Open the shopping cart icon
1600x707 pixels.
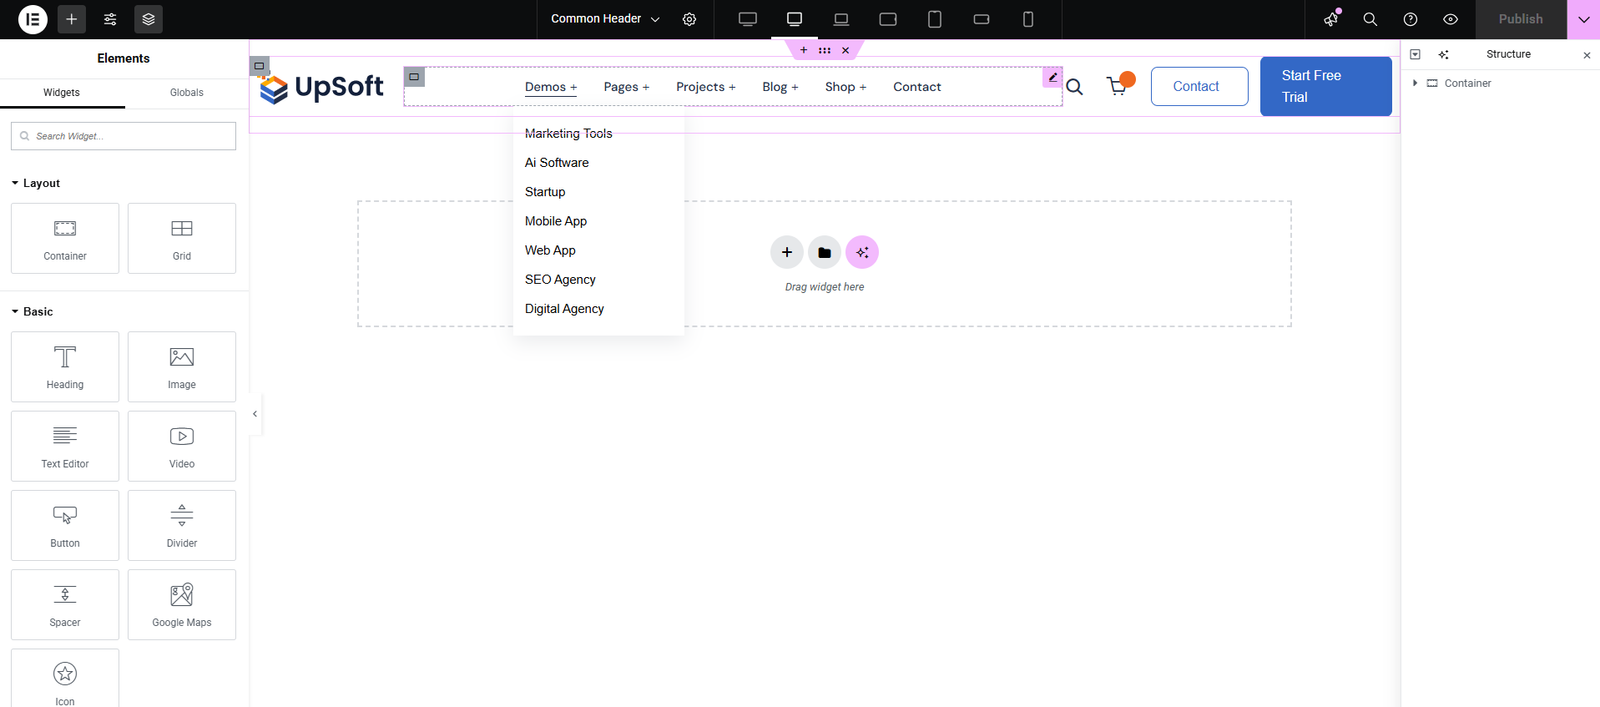(1118, 86)
